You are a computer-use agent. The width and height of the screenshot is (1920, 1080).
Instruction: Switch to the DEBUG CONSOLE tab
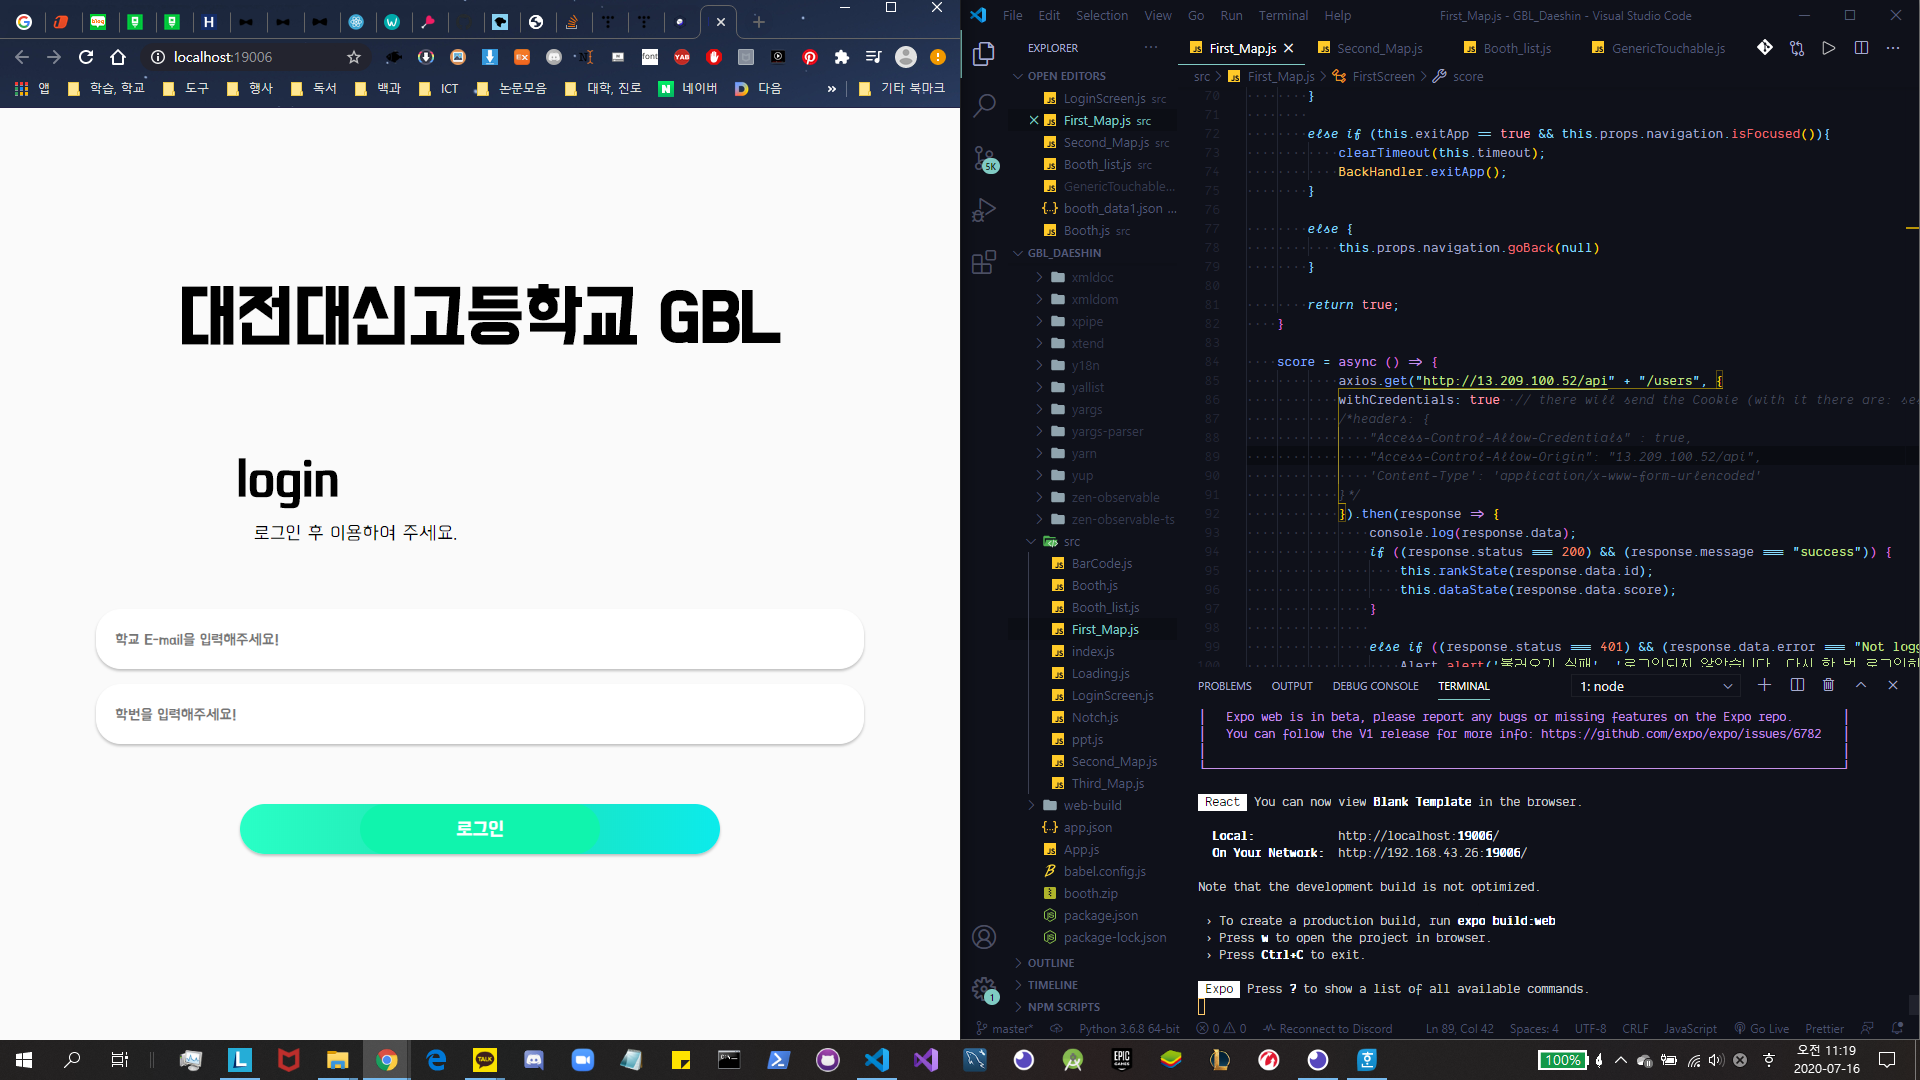pyautogui.click(x=1375, y=686)
